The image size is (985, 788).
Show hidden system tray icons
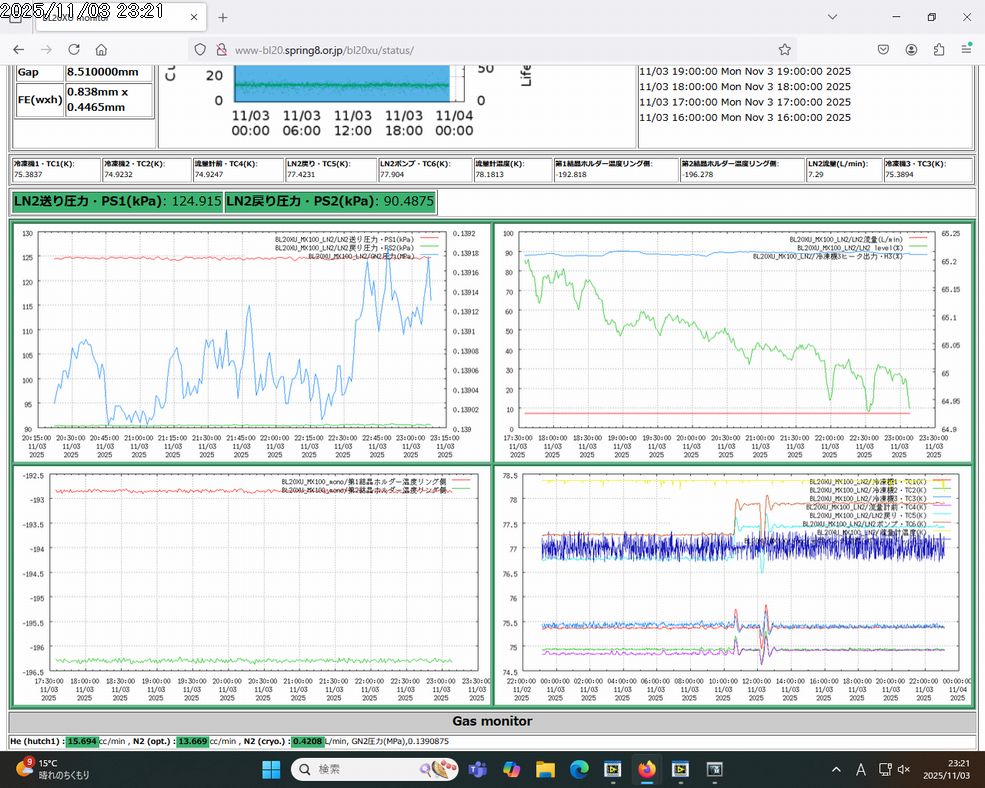[836, 769]
